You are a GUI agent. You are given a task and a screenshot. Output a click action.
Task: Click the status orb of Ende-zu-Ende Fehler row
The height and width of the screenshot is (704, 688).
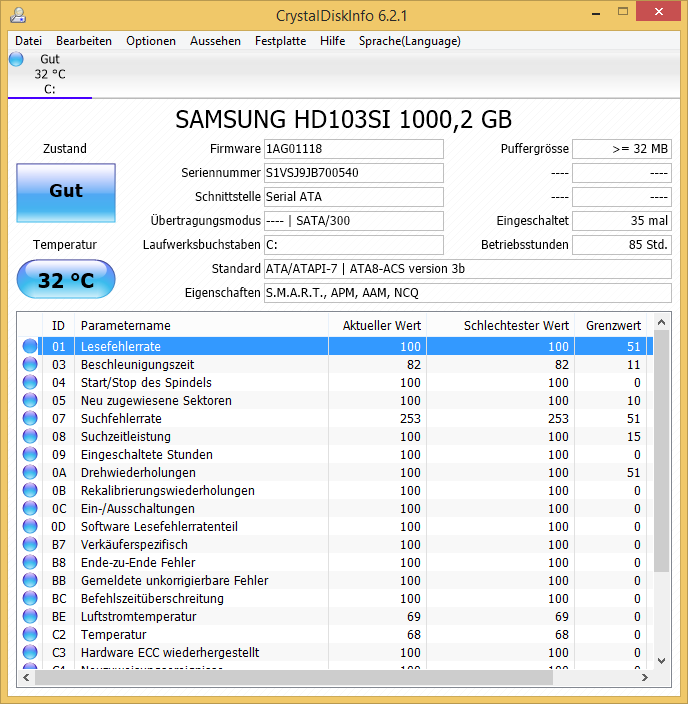[x=30, y=562]
